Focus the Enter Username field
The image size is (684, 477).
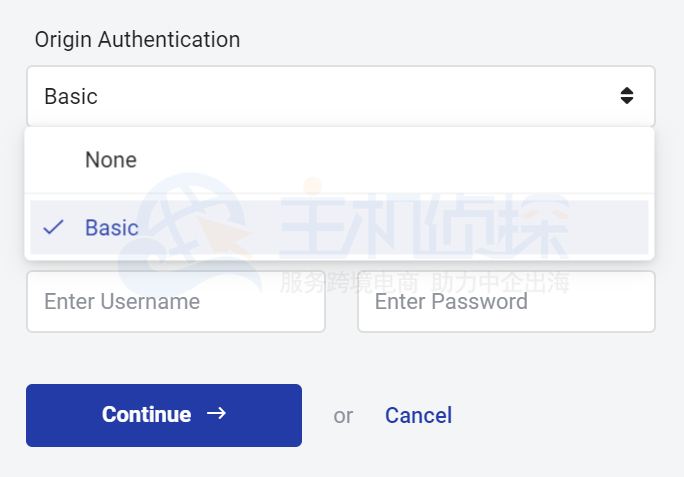point(176,302)
